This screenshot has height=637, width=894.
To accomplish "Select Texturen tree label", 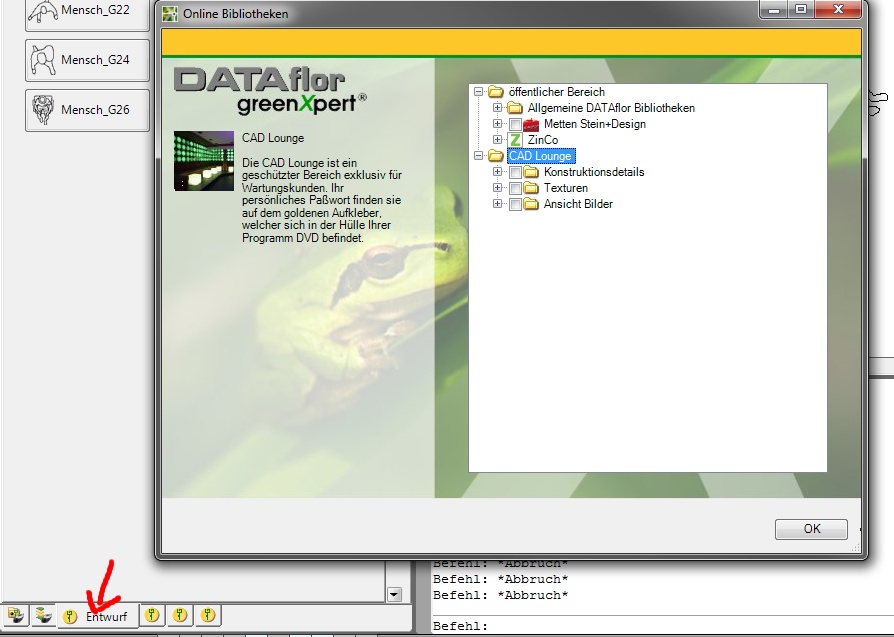I will click(566, 188).
